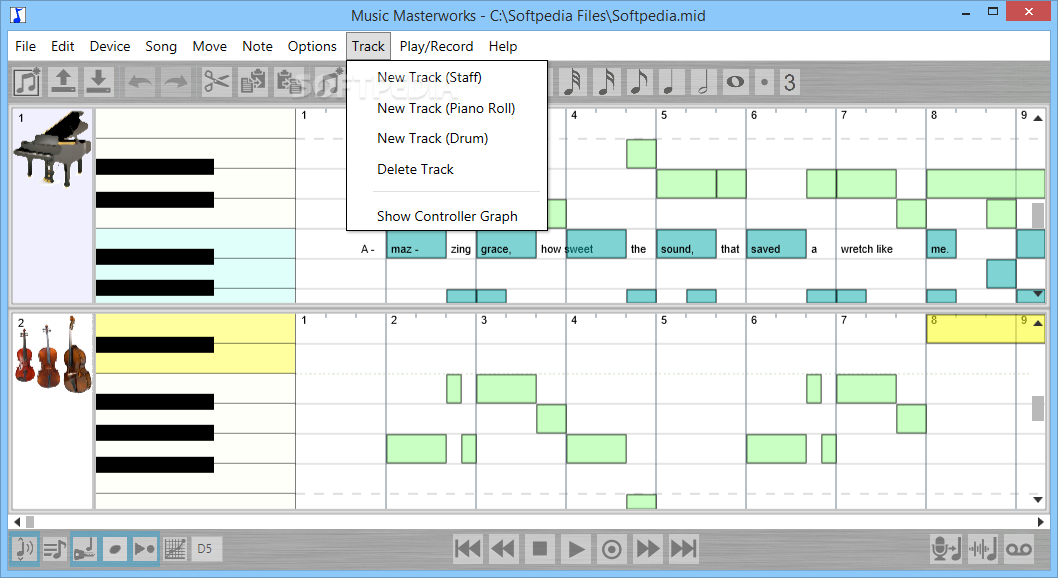Viewport: 1058px width, 578px height.
Task: Select Show Controller Graph
Action: click(x=447, y=216)
